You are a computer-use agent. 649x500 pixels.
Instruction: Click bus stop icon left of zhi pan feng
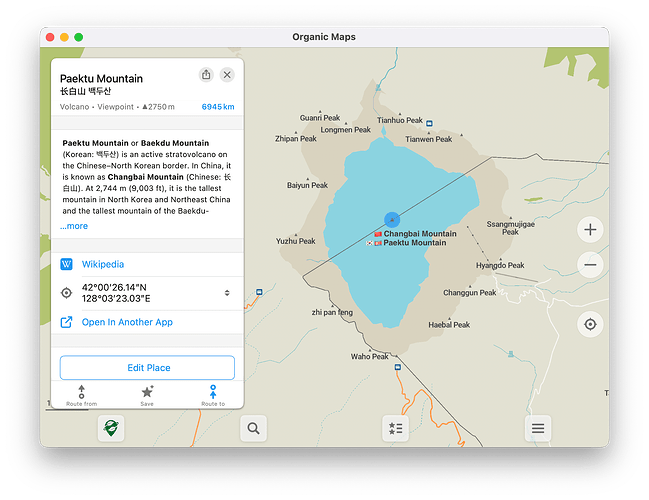[x=259, y=292]
